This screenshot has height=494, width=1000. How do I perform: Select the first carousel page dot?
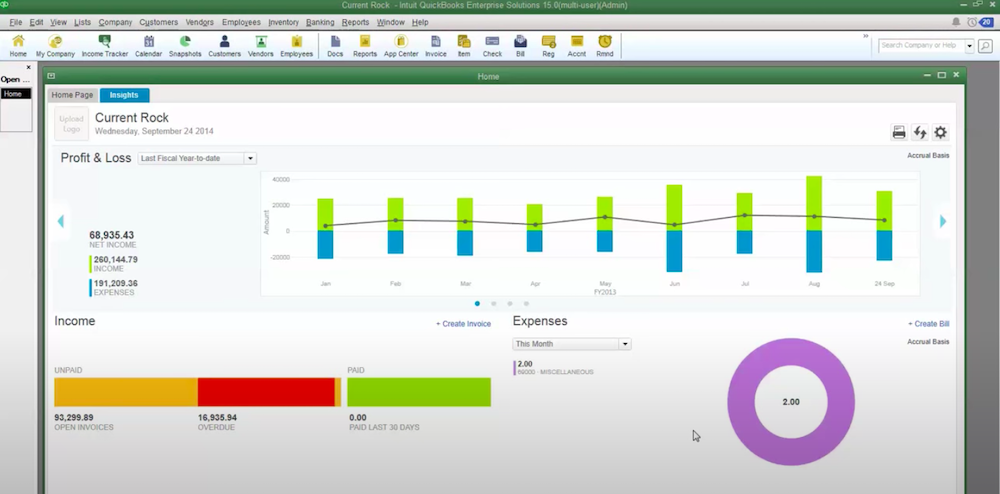[477, 303]
